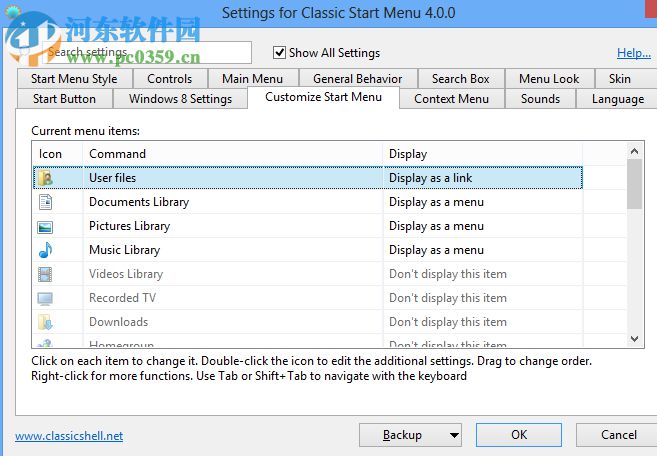657x456 pixels.
Task: Open the Controls tab
Action: [170, 79]
